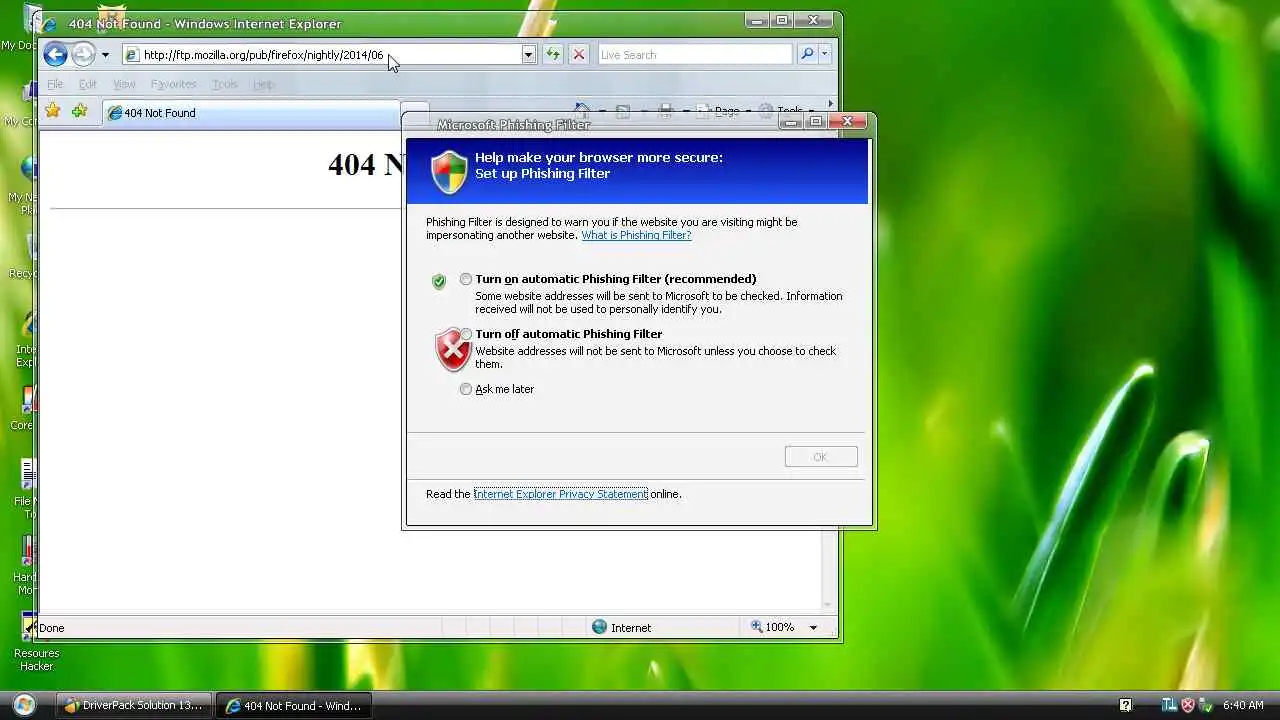Click the 404 Not Found taskbar button
Image resolution: width=1280 pixels, height=720 pixels.
(x=293, y=705)
